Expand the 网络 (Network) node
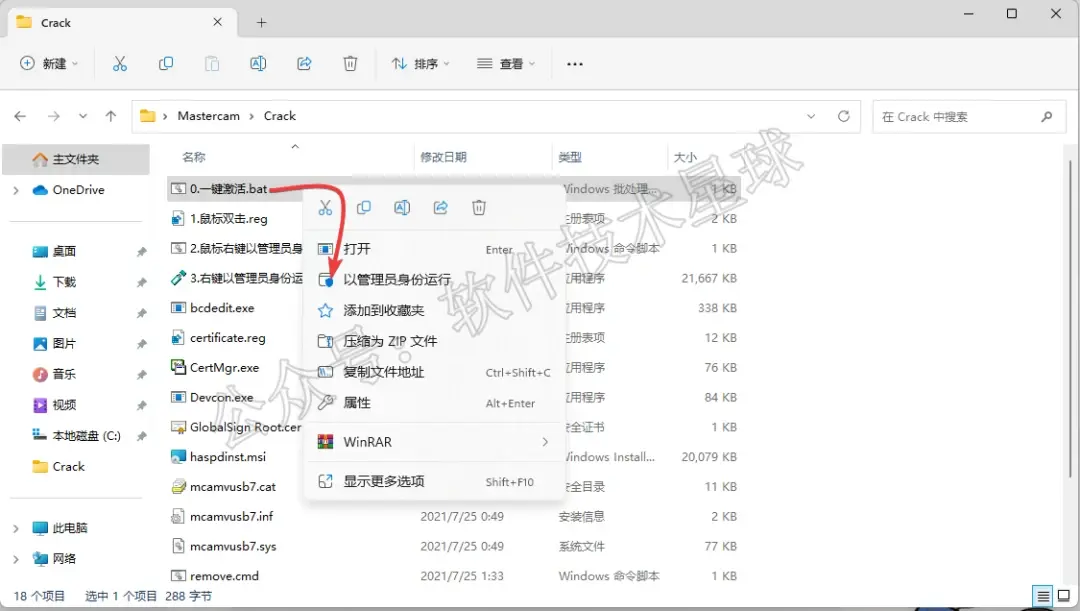The height and width of the screenshot is (611, 1080). pyautogui.click(x=16, y=559)
